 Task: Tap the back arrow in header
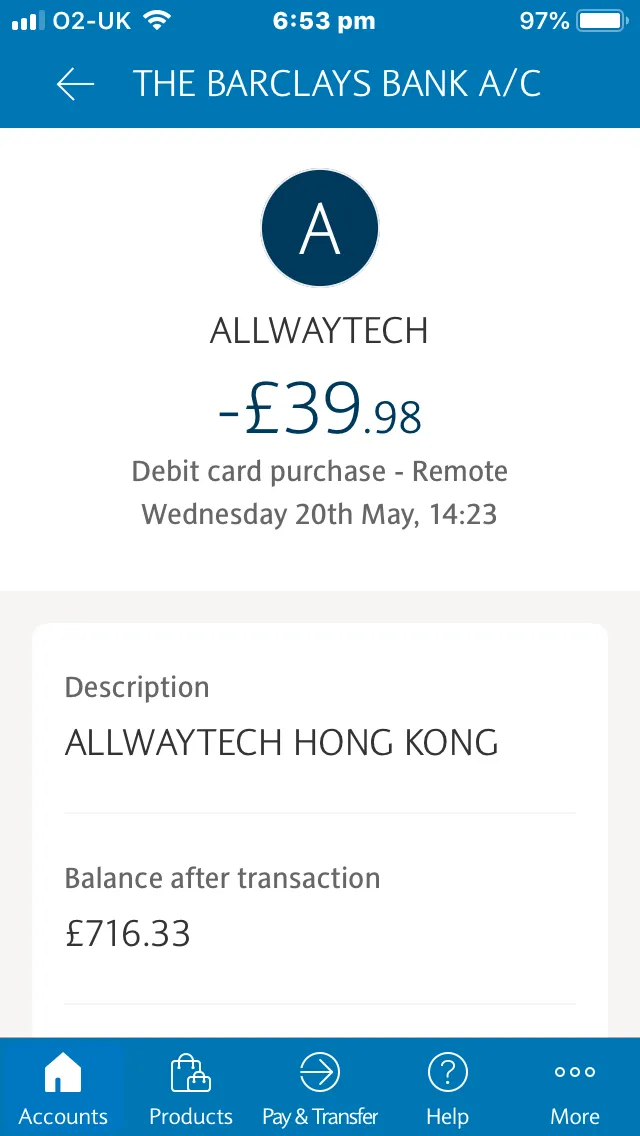coord(75,84)
